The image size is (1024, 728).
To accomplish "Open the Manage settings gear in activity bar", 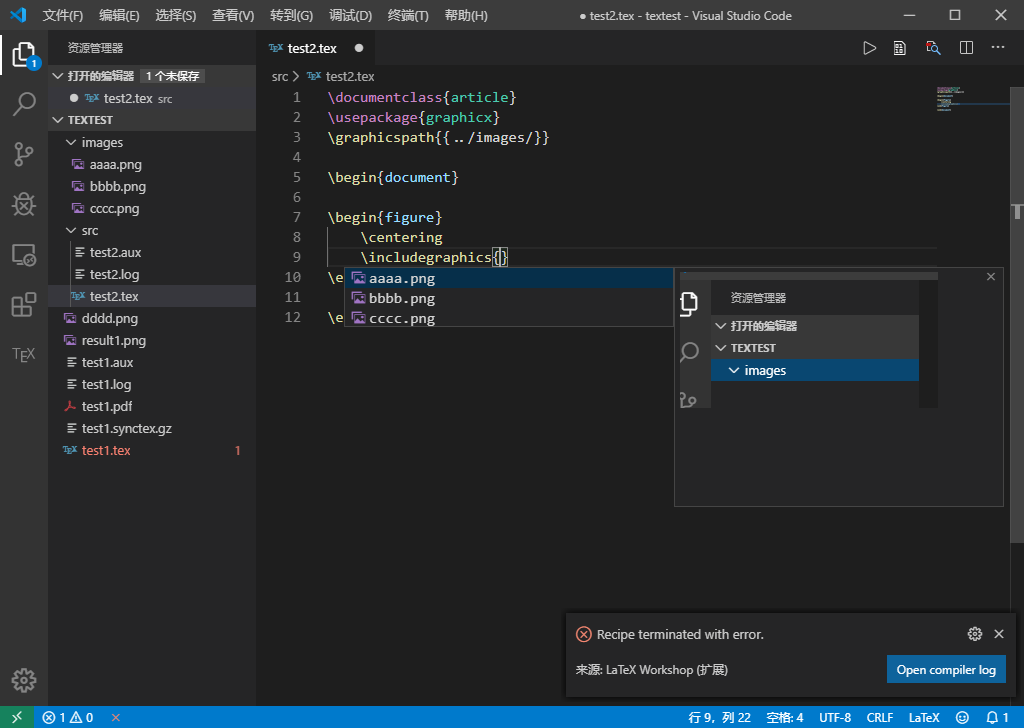I will coord(24,680).
